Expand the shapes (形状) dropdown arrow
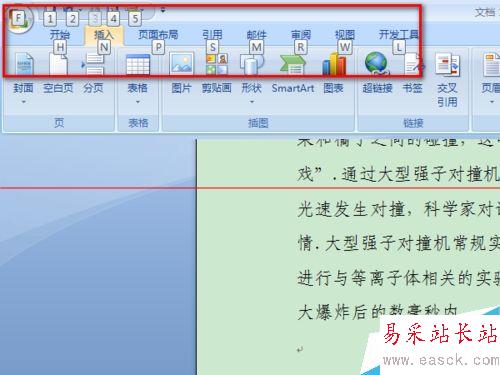 click(252, 102)
